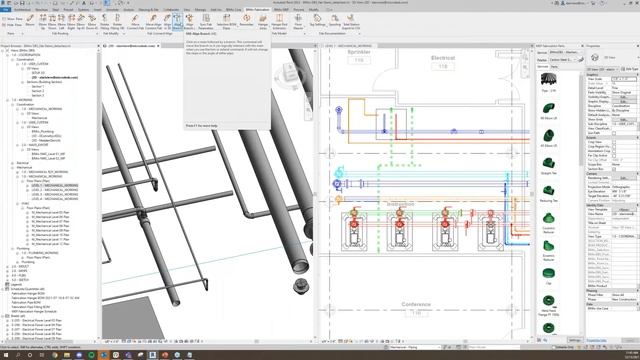Click the Sync Fab Parameters tool

click(206, 22)
